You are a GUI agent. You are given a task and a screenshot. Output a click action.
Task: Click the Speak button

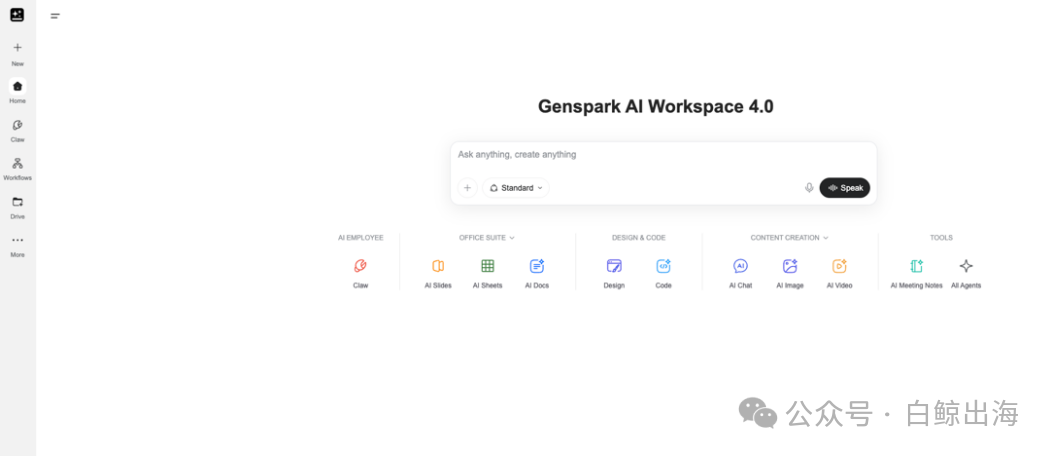[x=845, y=188]
